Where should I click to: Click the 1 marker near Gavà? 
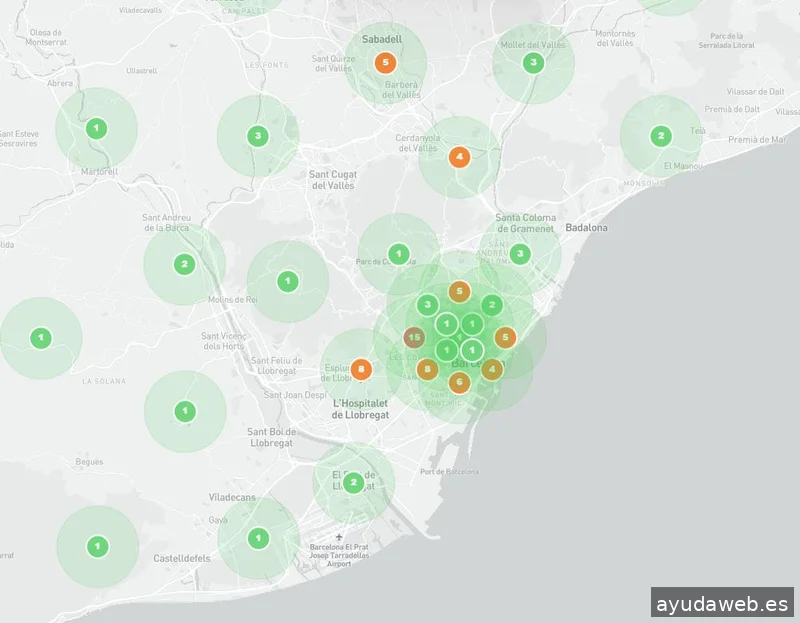coord(258,539)
